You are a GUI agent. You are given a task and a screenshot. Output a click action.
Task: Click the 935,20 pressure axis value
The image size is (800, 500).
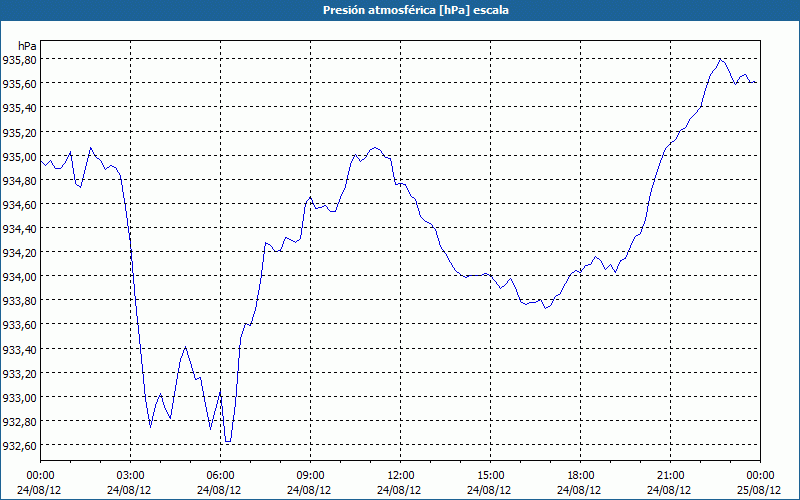point(19,132)
